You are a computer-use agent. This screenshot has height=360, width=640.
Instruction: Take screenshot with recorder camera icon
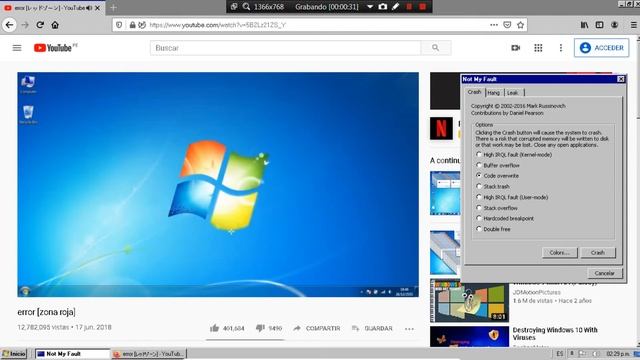point(382,7)
